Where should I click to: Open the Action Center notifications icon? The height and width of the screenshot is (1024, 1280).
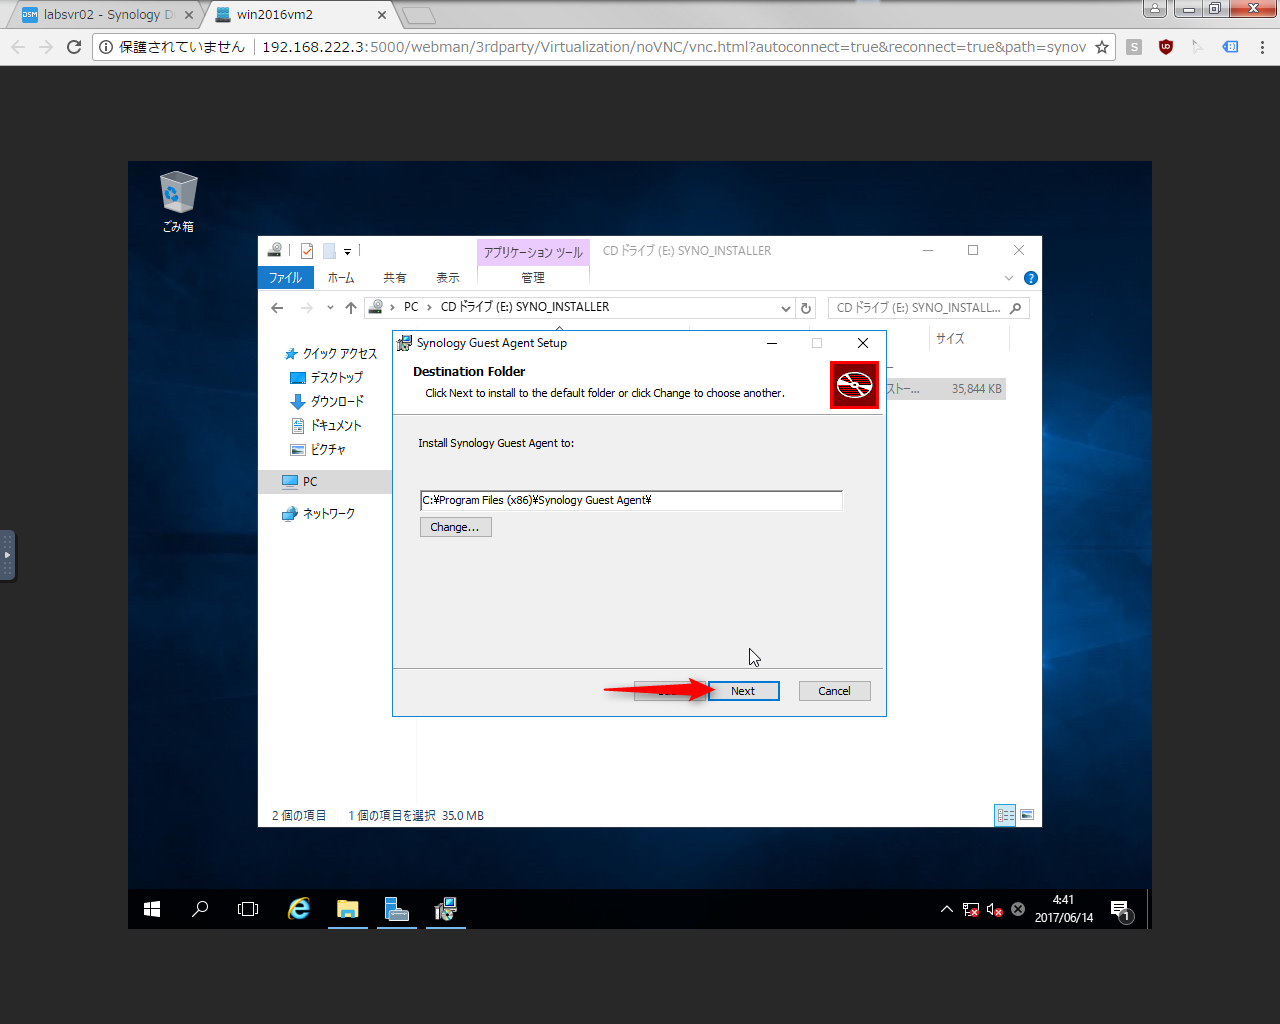pyautogui.click(x=1121, y=909)
